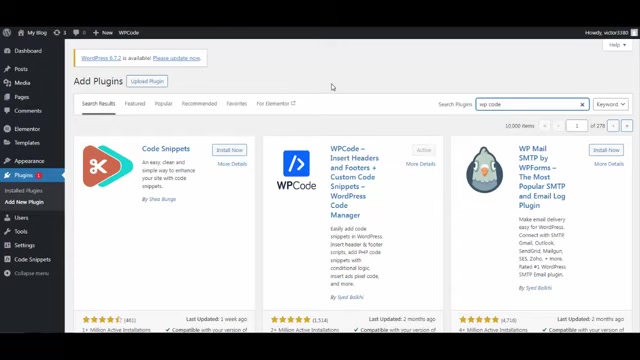Clear the plugin search text

coord(582,105)
